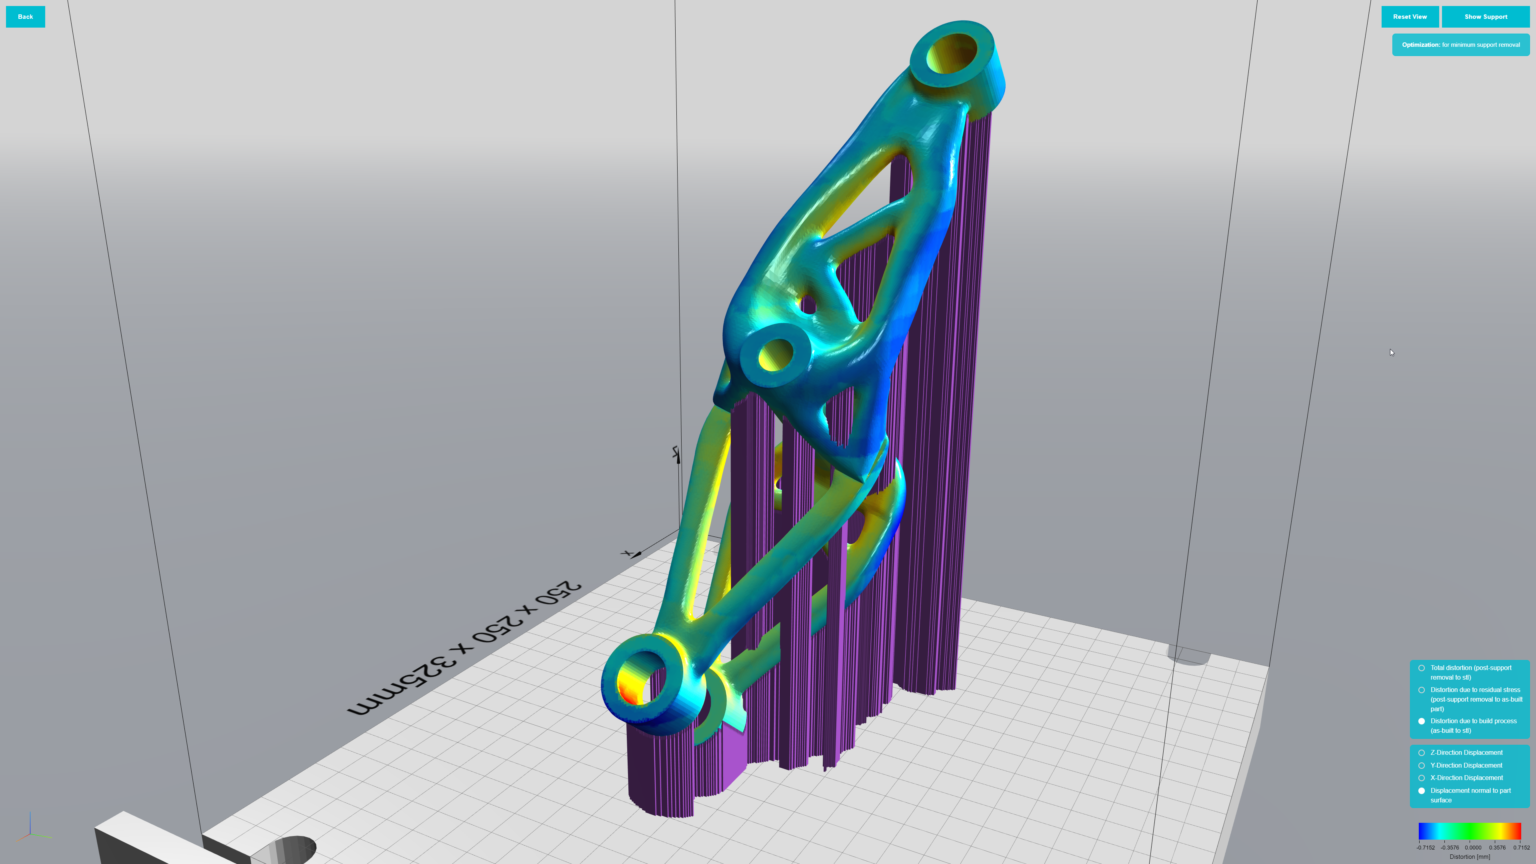The image size is (1536, 864).
Task: Enable X-Direction Displacement view
Action: pos(1421,778)
